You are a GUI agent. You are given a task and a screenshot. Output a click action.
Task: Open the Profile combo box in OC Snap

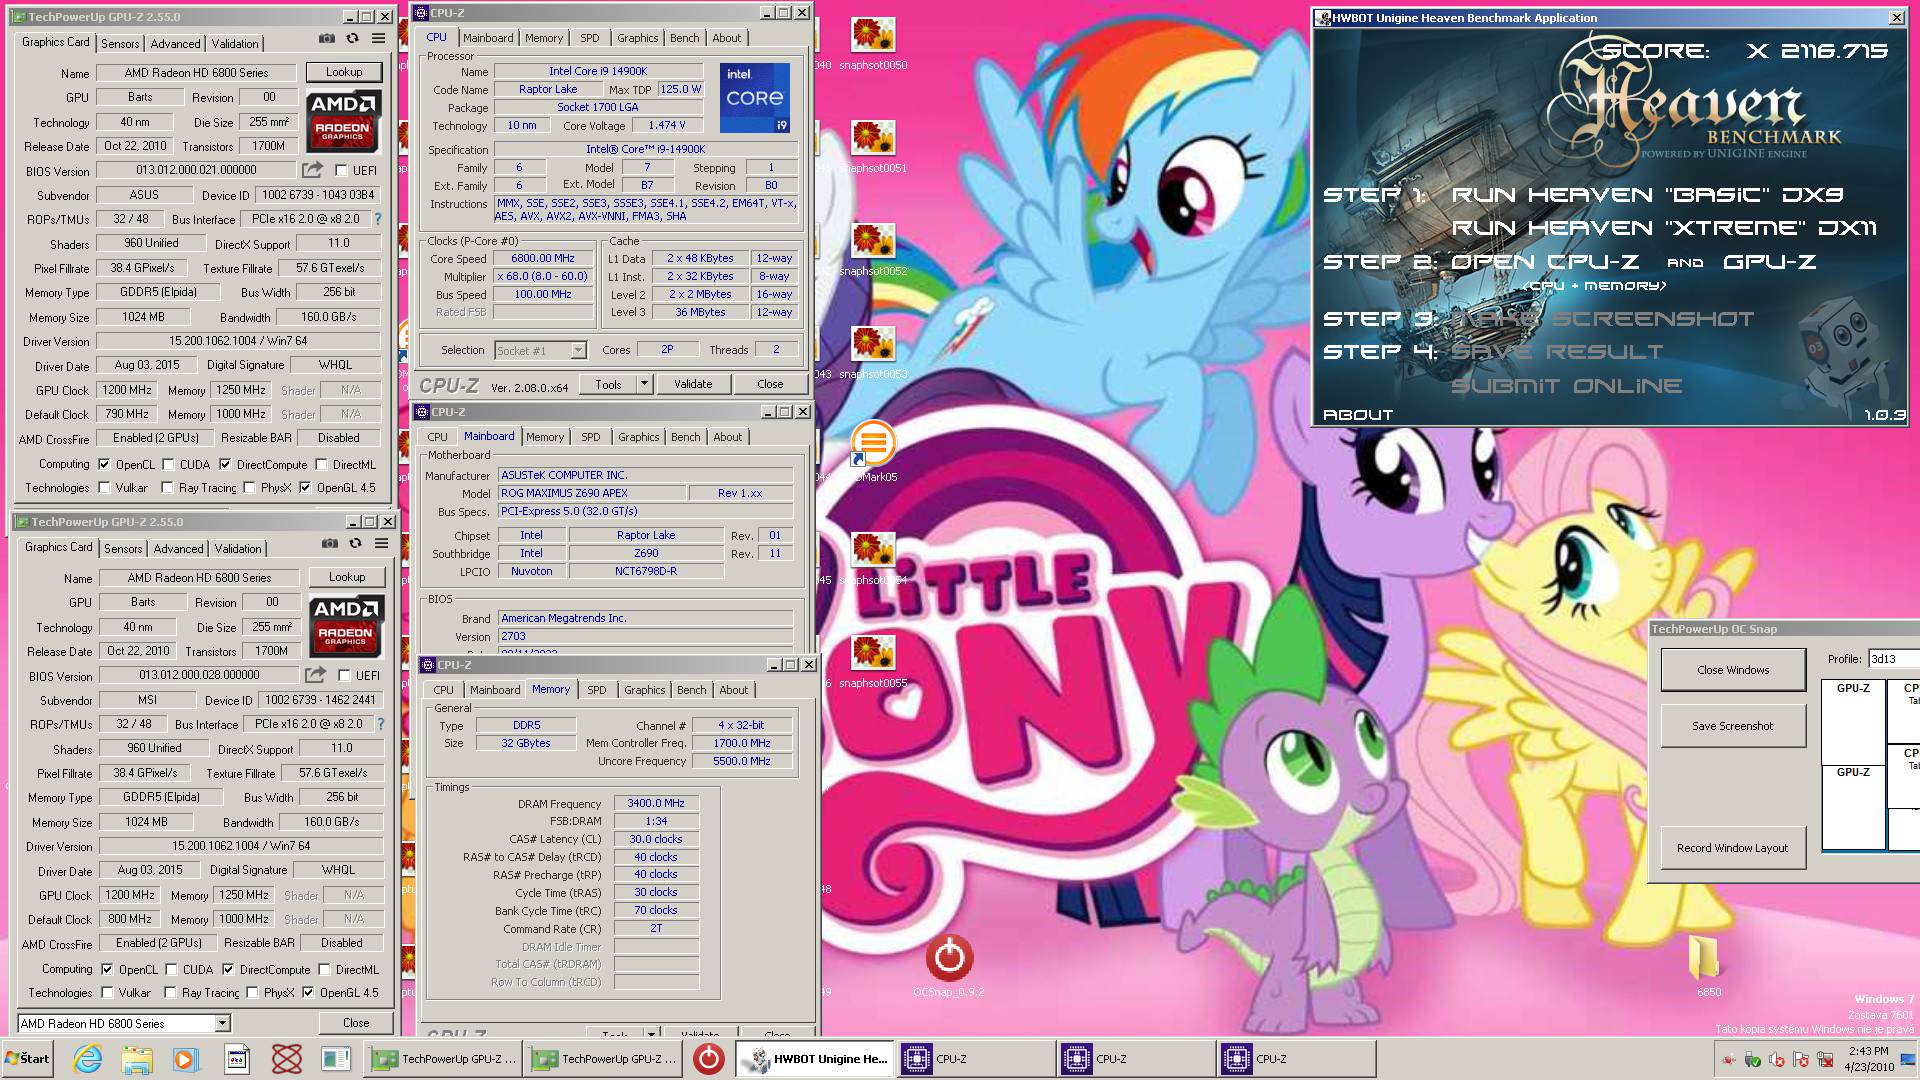[1893, 659]
